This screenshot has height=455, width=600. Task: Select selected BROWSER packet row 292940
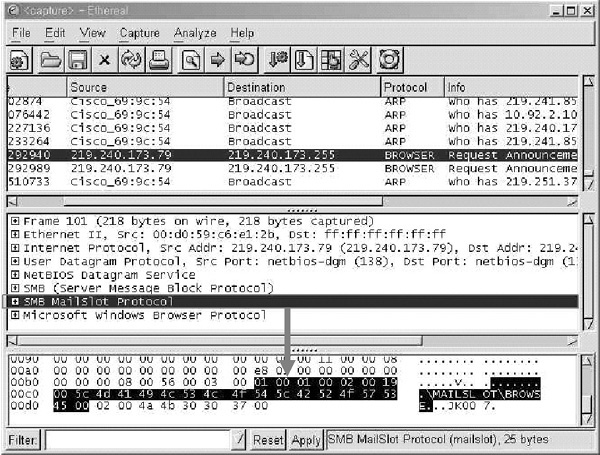pyautogui.click(x=292, y=155)
